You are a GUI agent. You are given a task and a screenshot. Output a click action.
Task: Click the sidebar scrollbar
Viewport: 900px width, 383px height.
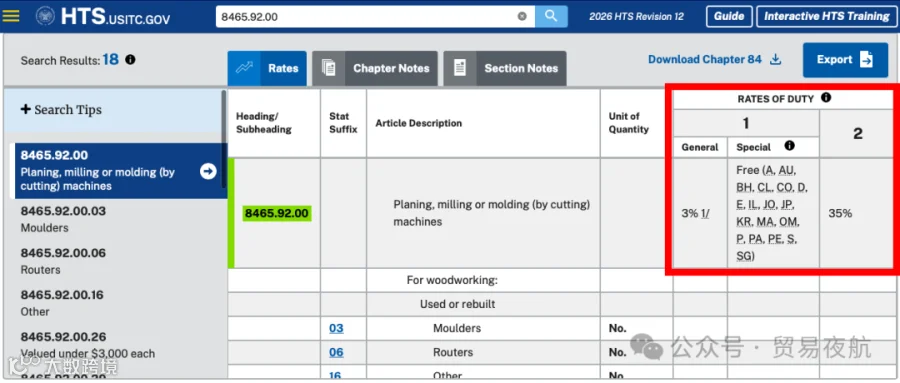point(224,138)
